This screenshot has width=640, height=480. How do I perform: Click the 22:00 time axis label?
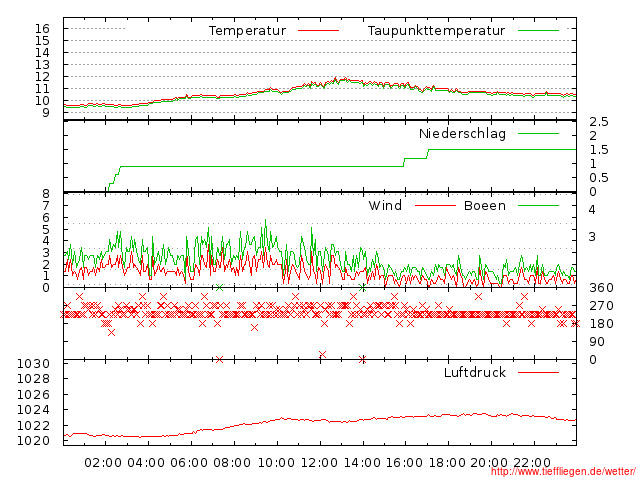(532, 463)
